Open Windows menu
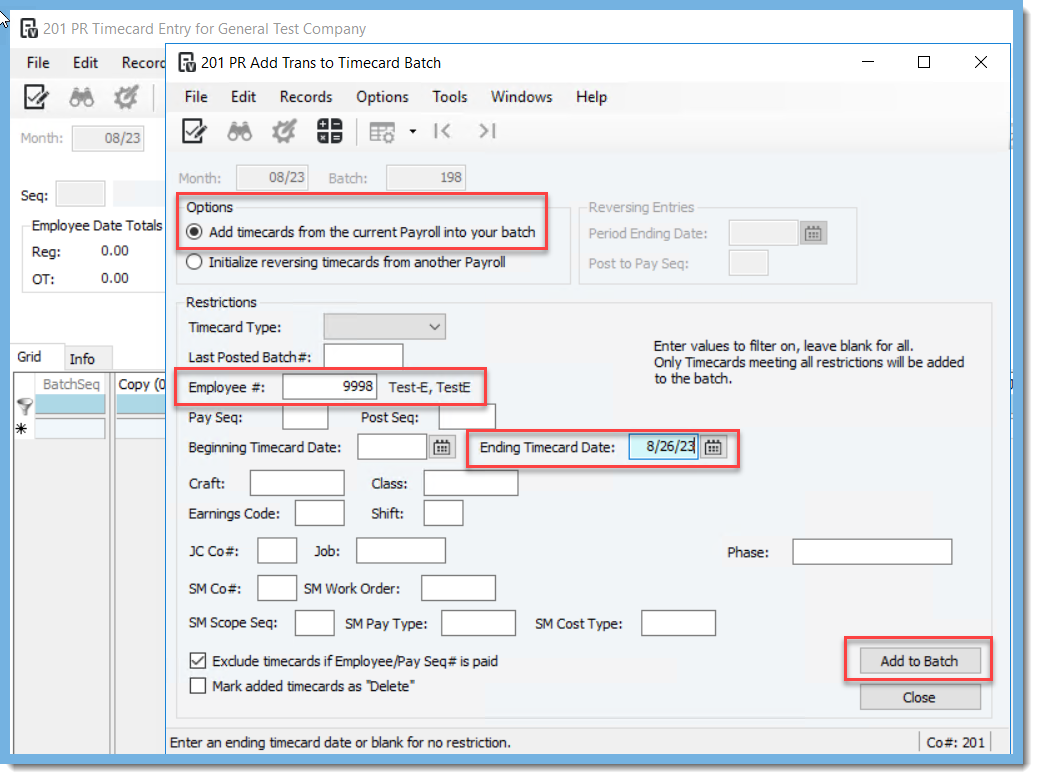Image resolution: width=1038 pixels, height=779 pixels. tap(521, 97)
